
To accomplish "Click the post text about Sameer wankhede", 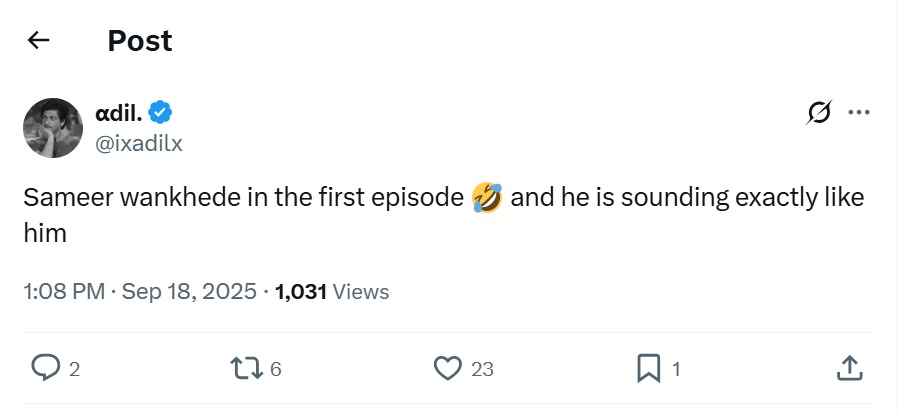I will pos(240,198).
